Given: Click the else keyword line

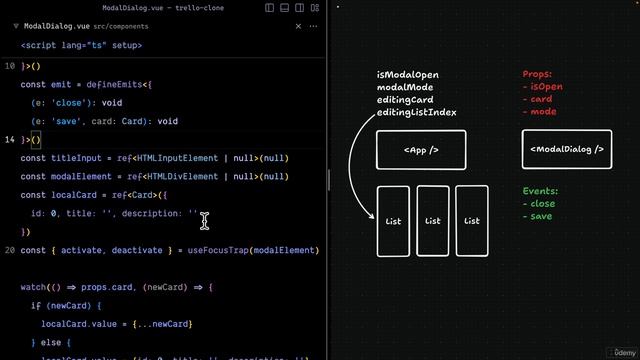Looking at the screenshot, I should pyautogui.click(x=51, y=342).
